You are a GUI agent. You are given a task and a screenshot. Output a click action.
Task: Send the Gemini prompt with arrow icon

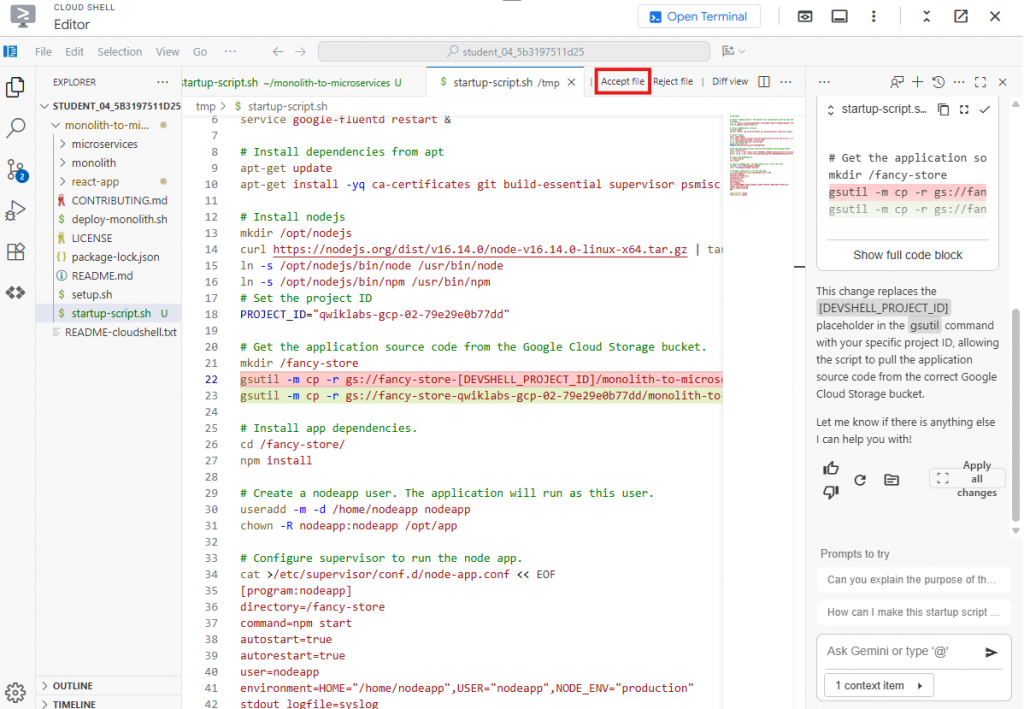(x=991, y=652)
